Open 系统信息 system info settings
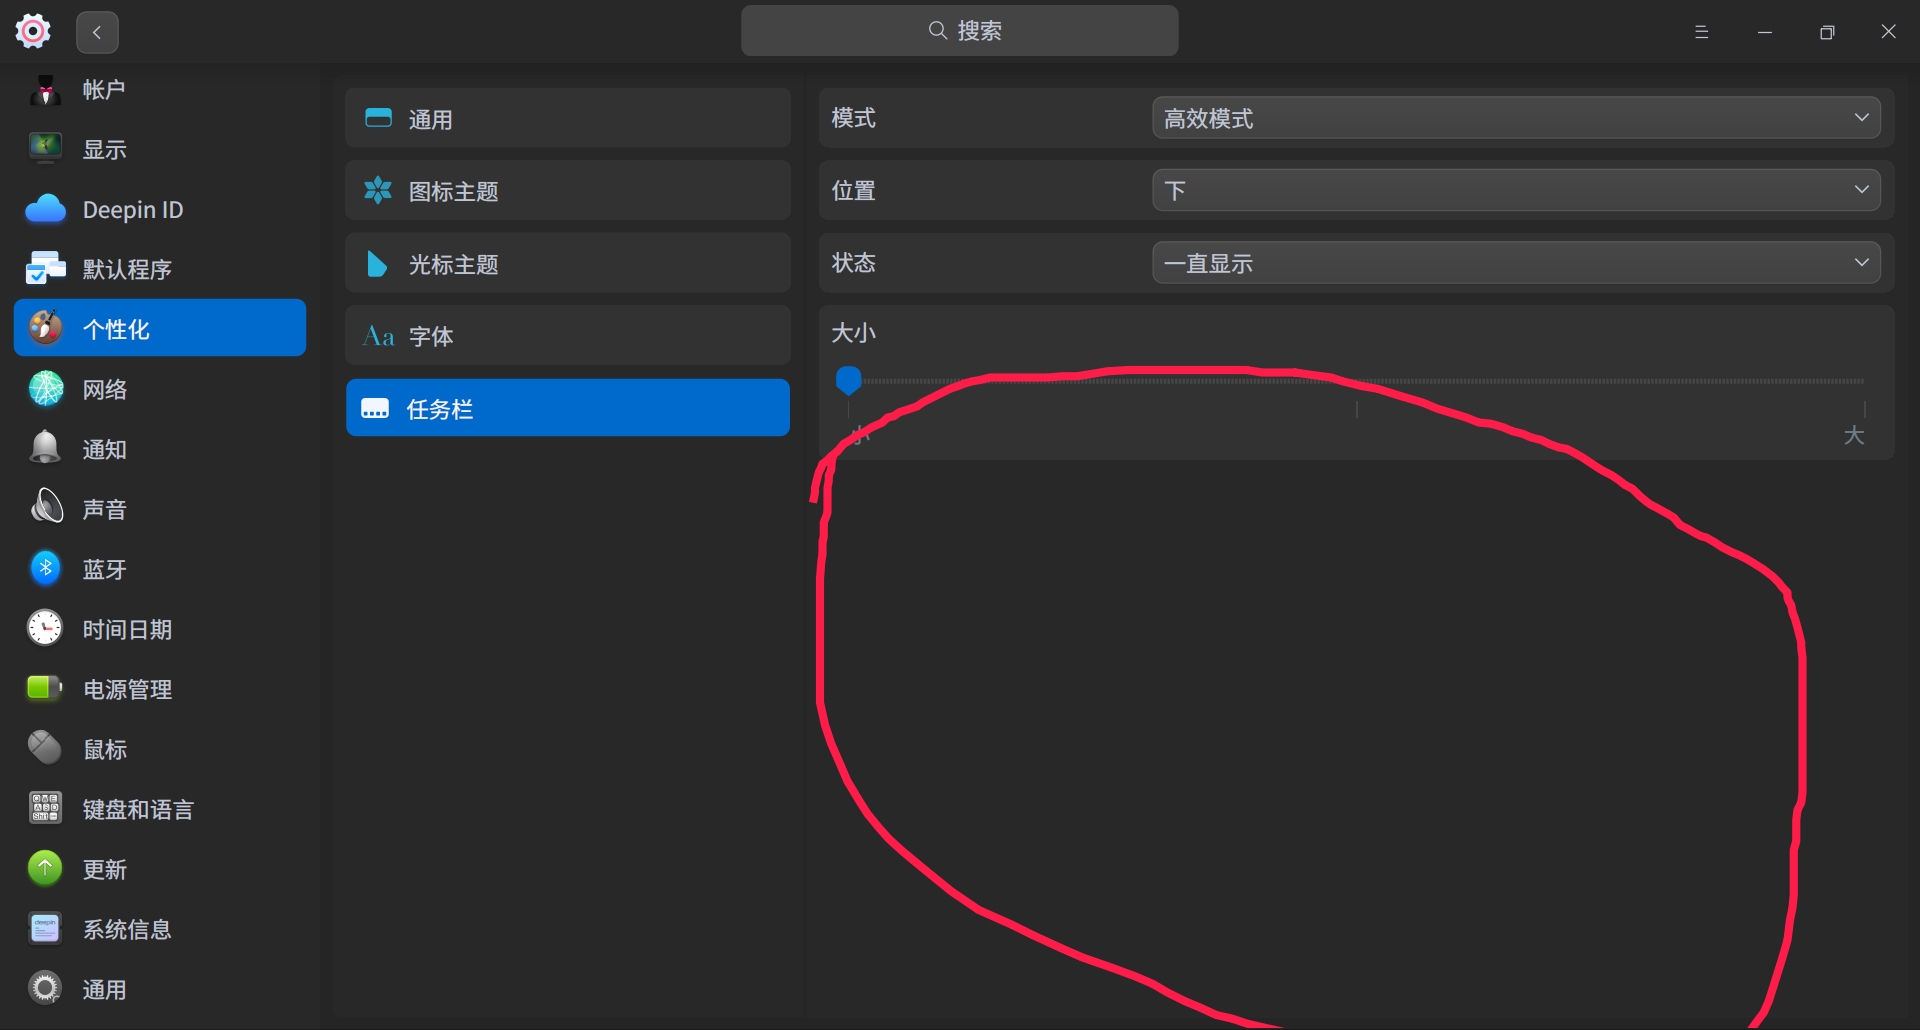This screenshot has width=1920, height=1030. 46,928
